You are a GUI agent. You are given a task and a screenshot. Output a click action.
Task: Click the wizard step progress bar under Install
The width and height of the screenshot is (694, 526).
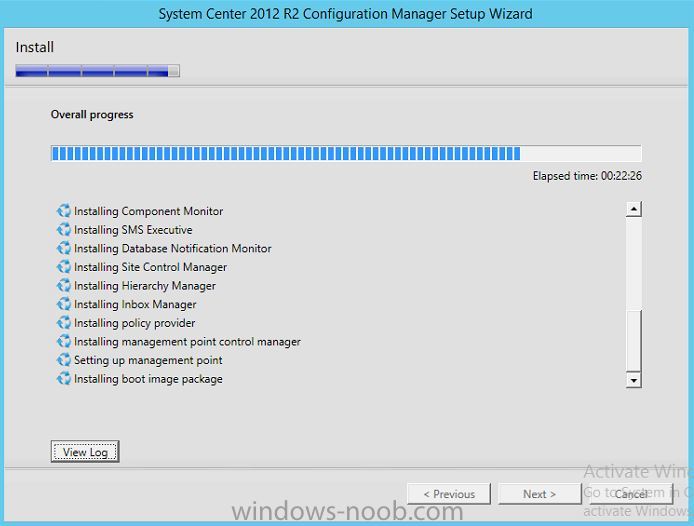click(97, 71)
